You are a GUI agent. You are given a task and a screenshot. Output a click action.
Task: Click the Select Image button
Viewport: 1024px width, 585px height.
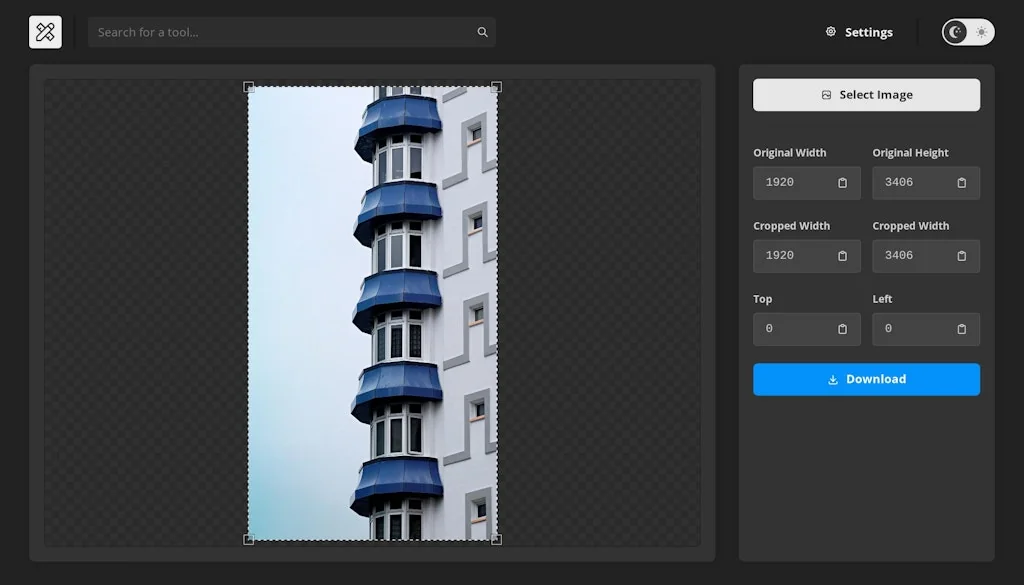(866, 95)
